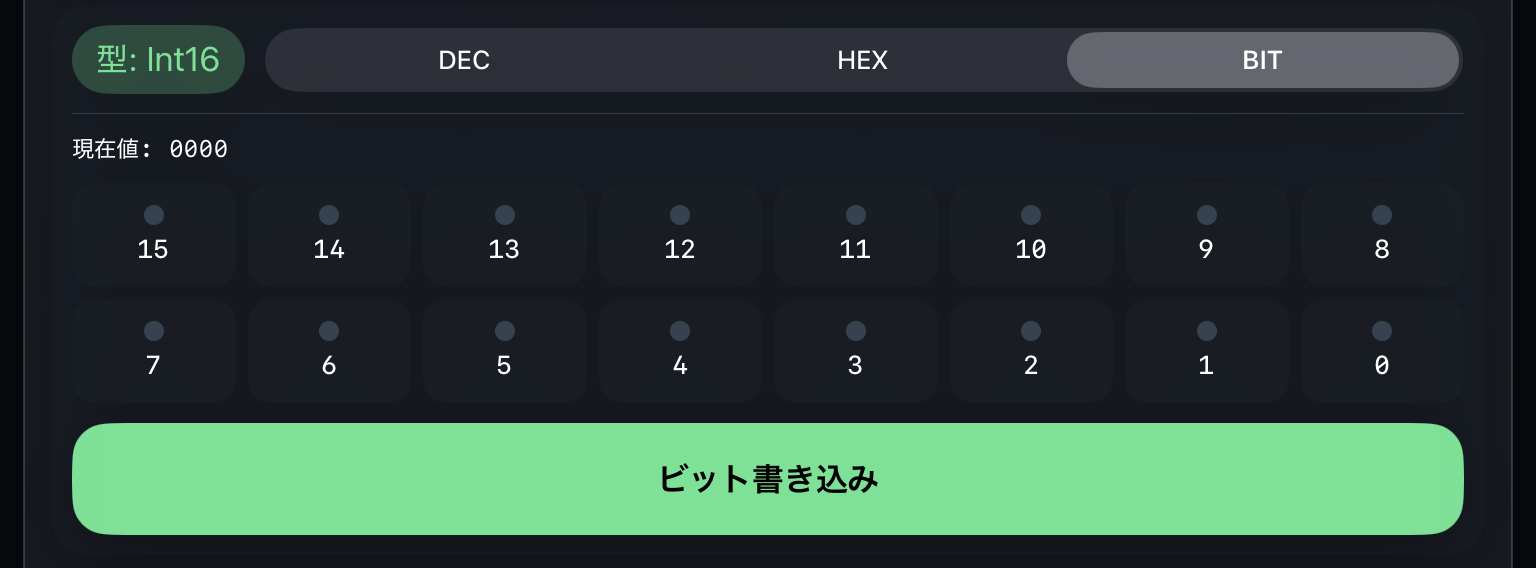Enable bit 11
Screen dimensions: 1536x568
[856, 235]
